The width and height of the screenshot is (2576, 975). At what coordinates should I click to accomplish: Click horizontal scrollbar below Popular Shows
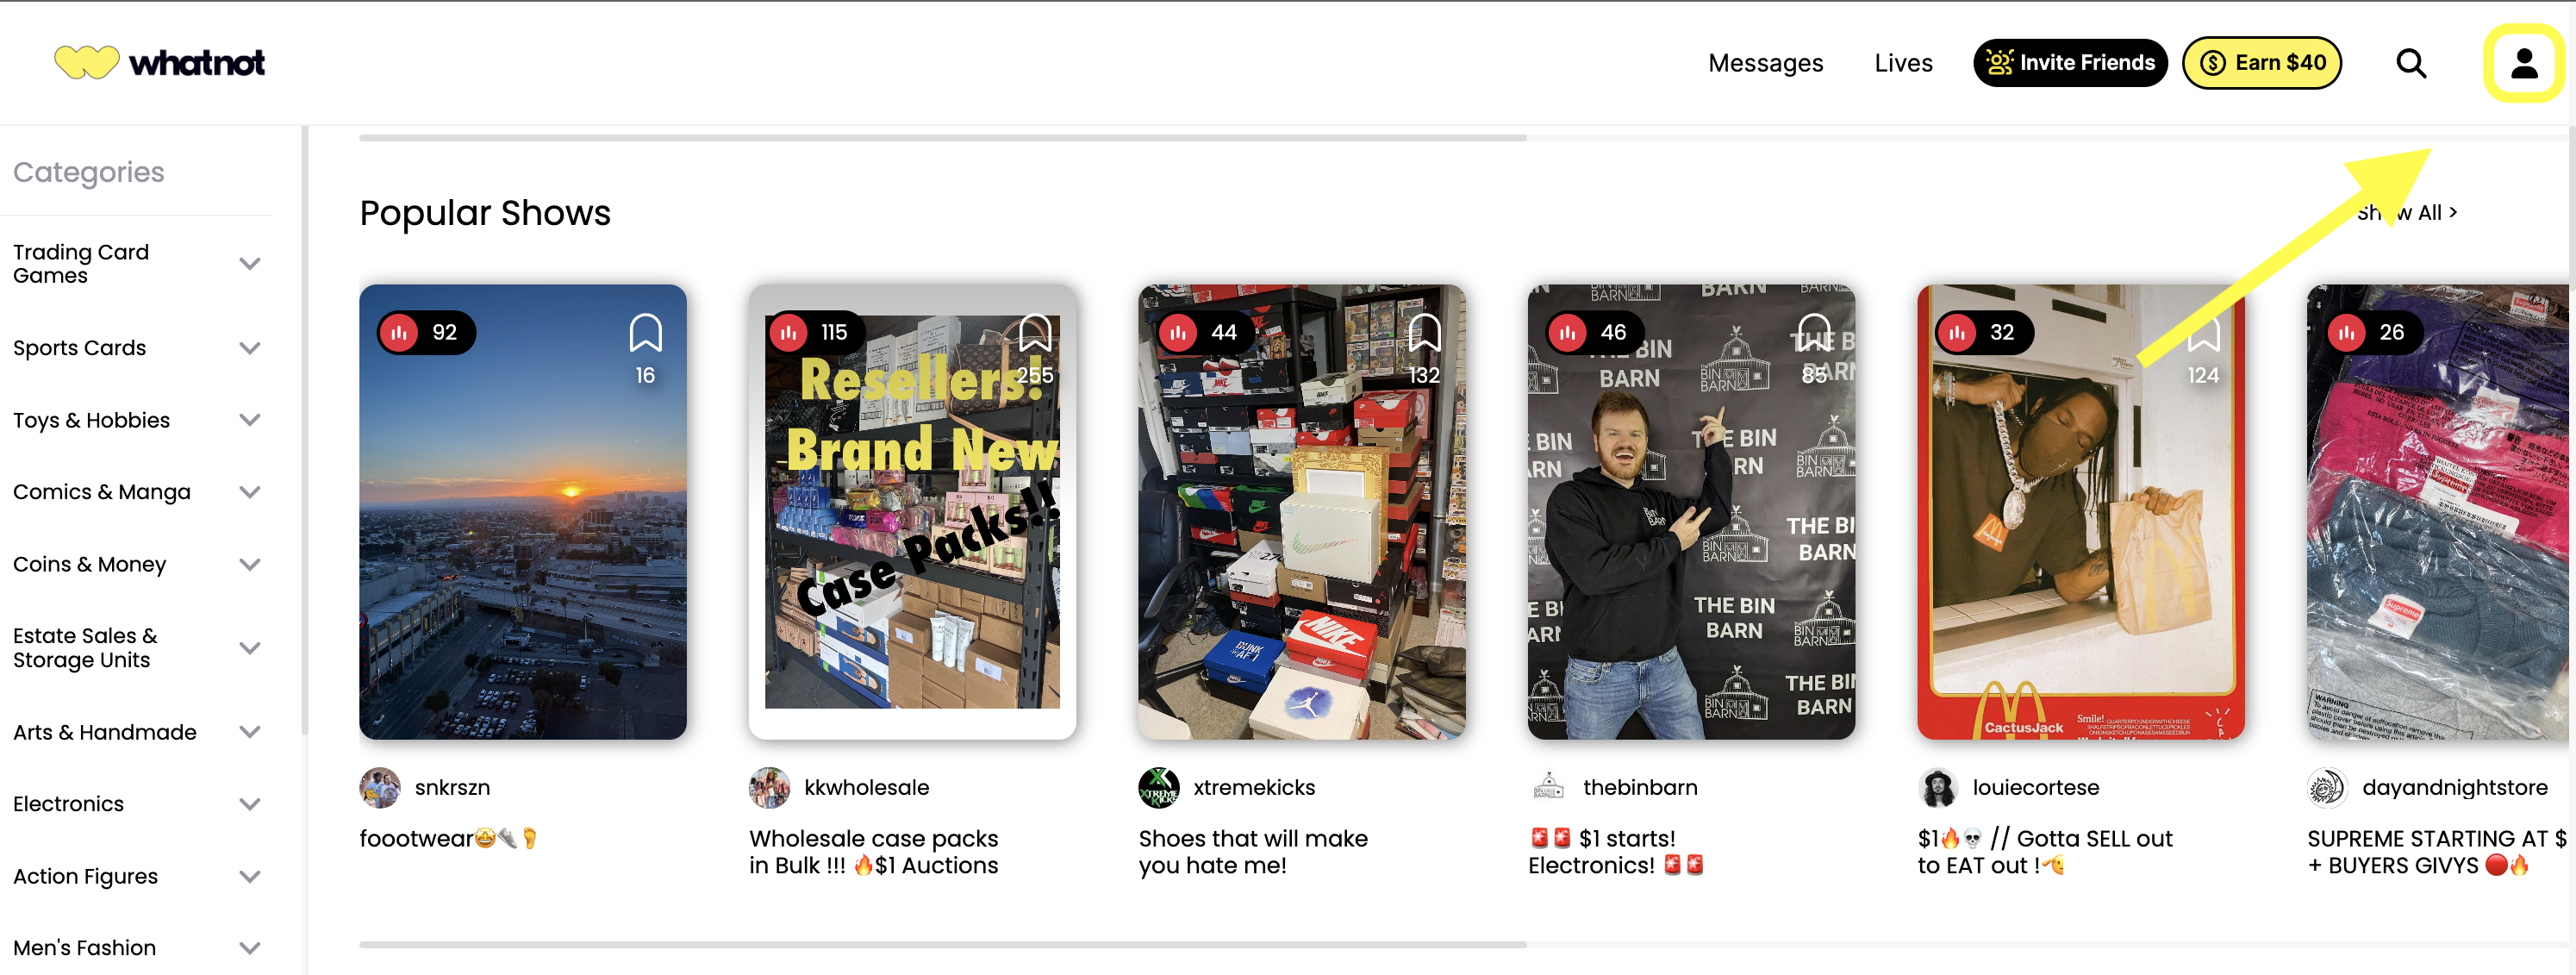point(942,944)
